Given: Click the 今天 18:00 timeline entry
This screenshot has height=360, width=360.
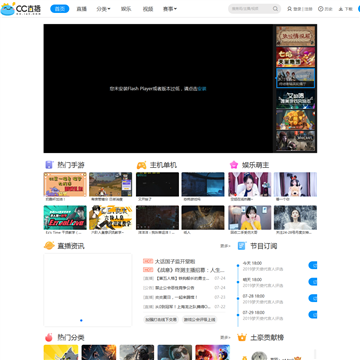Looking at the screenshot, I should [252, 263].
